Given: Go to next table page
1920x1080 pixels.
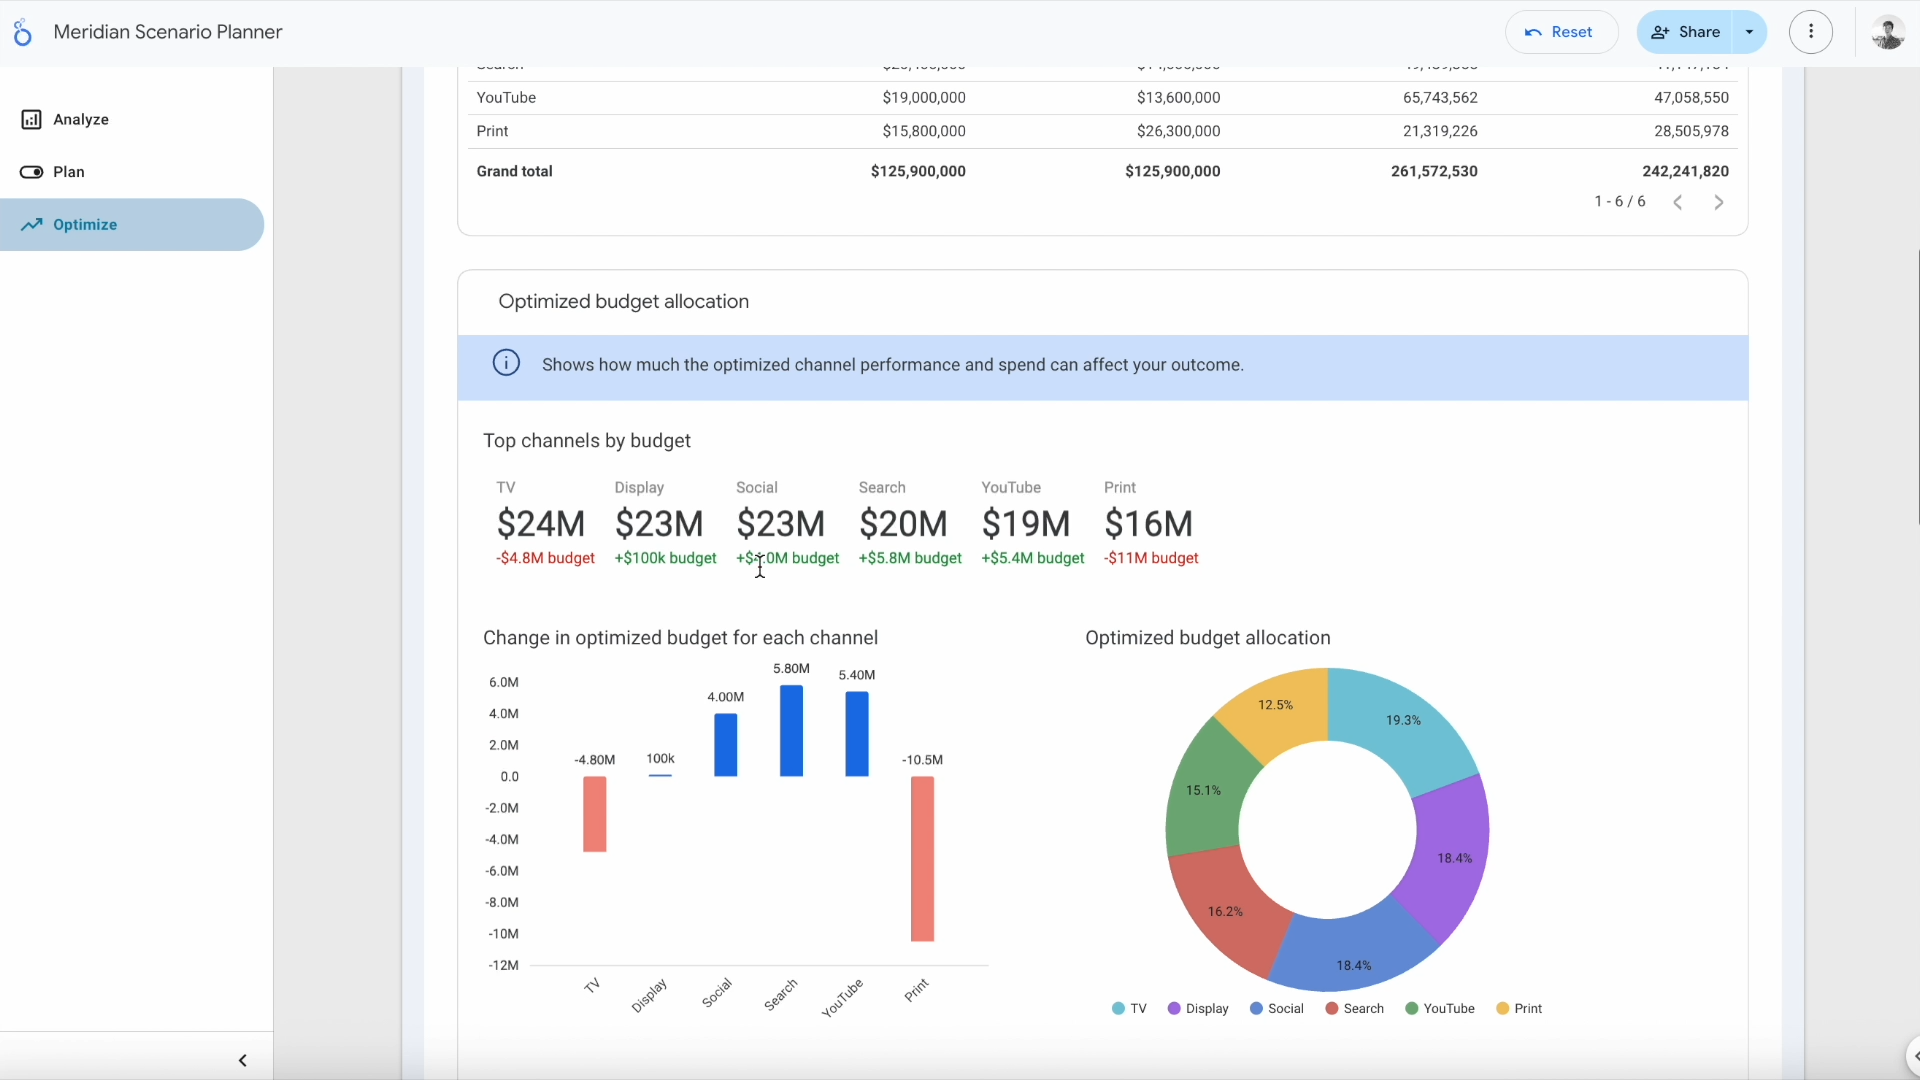Looking at the screenshot, I should [1719, 203].
